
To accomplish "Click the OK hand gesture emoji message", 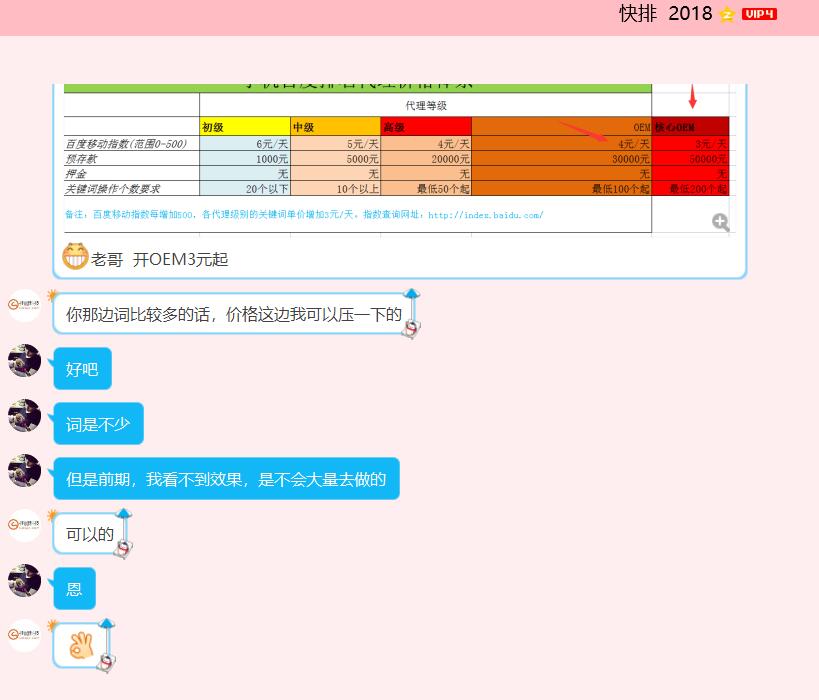I will coord(81,646).
